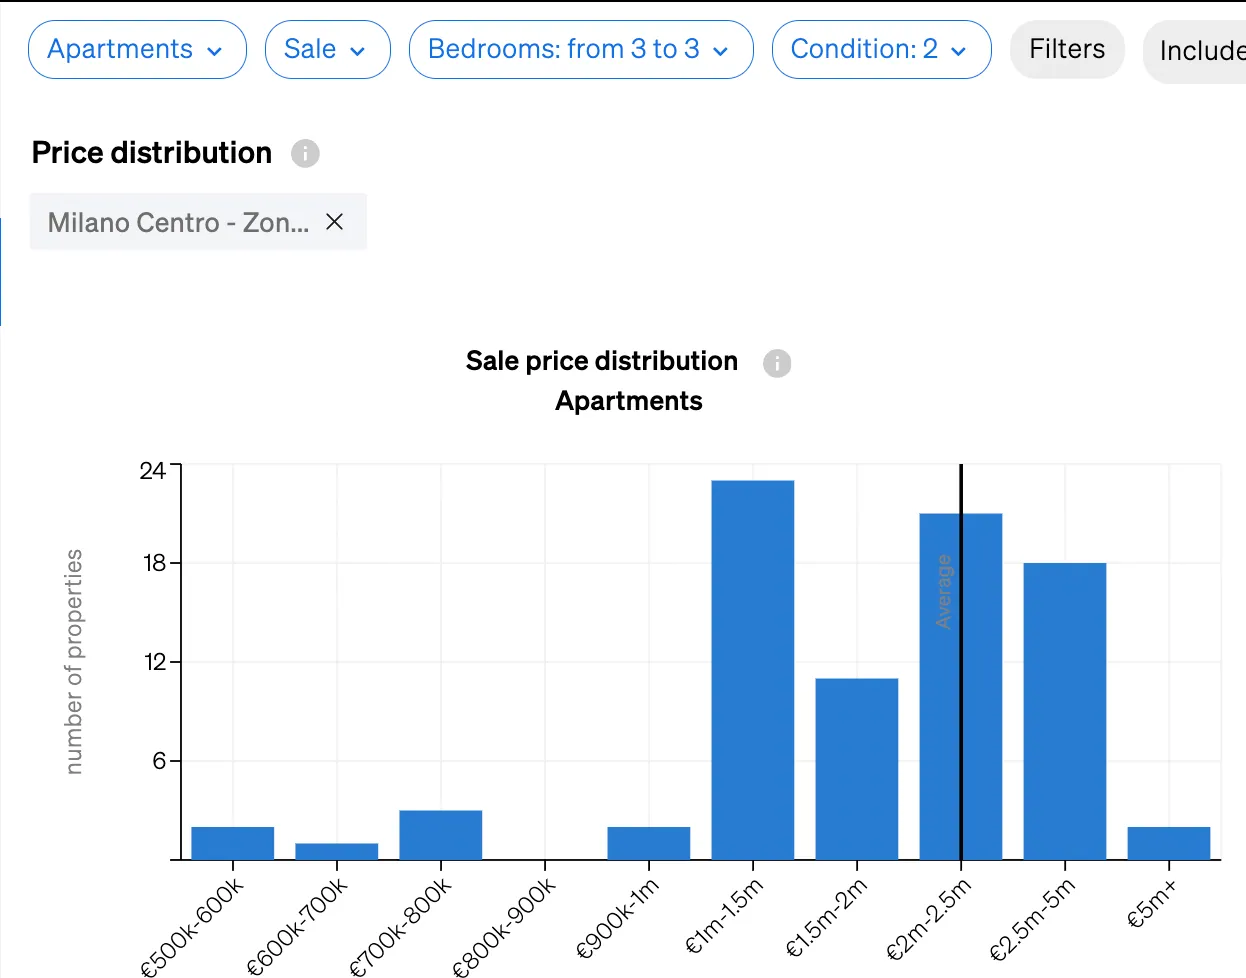Click the Apartments chart subtitle
1246x978 pixels.
coord(629,401)
